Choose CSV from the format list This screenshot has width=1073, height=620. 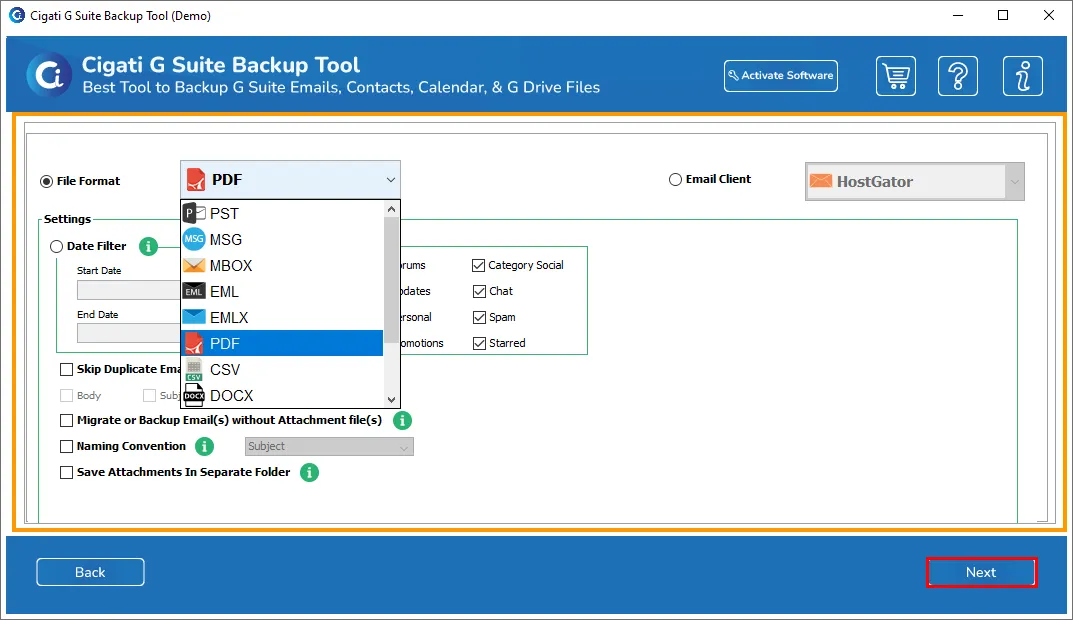click(282, 370)
